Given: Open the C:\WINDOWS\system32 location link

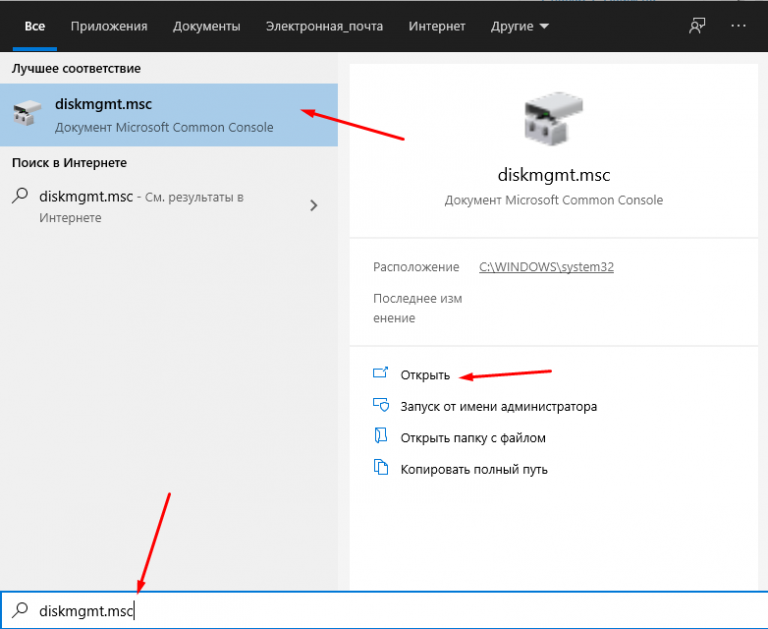Looking at the screenshot, I should coord(546,267).
